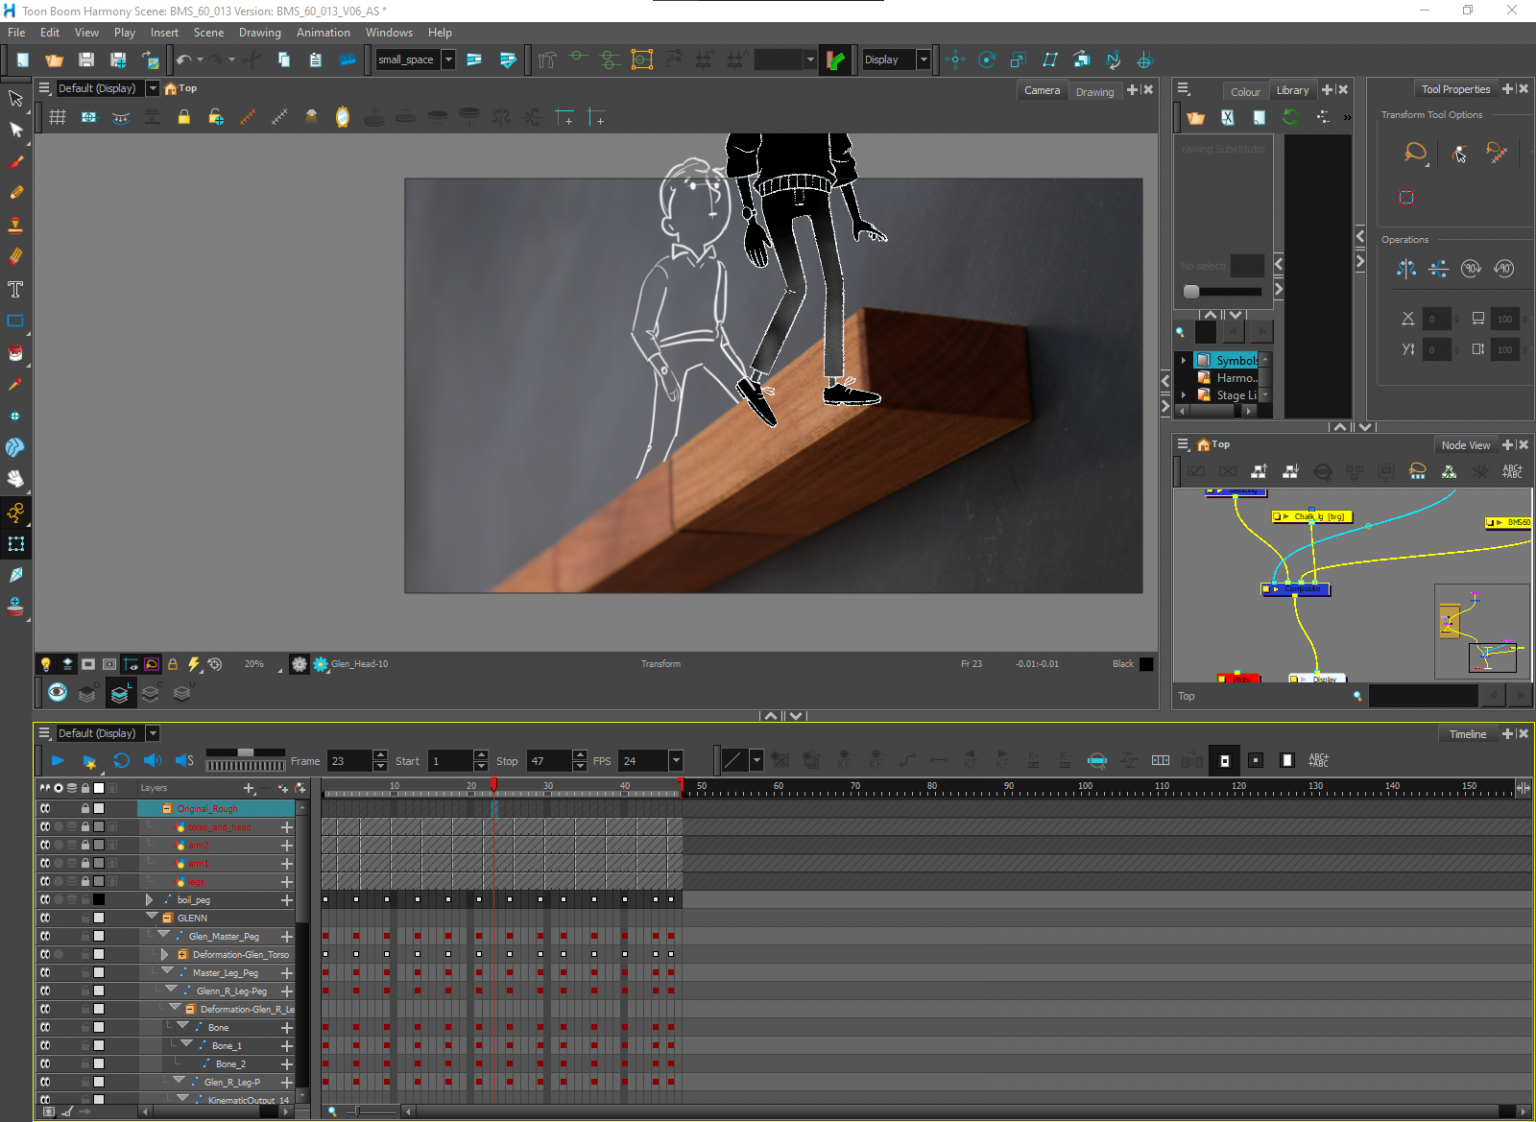This screenshot has height=1122, width=1536.
Task: Hide the boil_peg layer using its eye toggle
Action: coord(45,900)
